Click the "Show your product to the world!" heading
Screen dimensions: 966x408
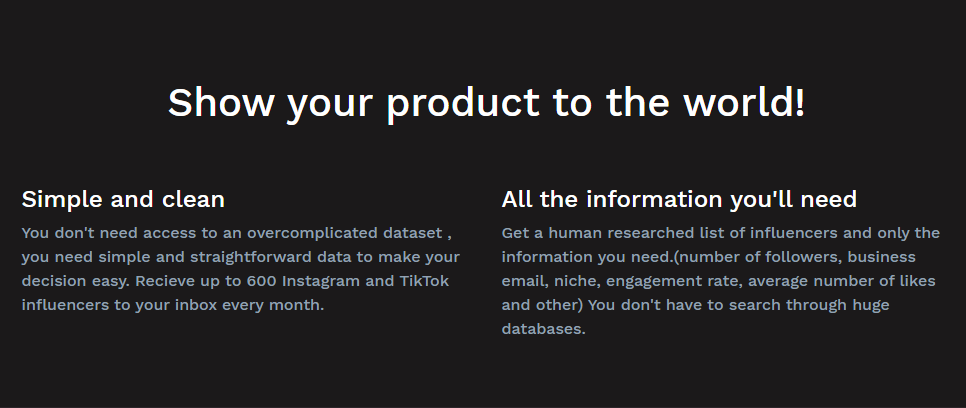(x=486, y=102)
